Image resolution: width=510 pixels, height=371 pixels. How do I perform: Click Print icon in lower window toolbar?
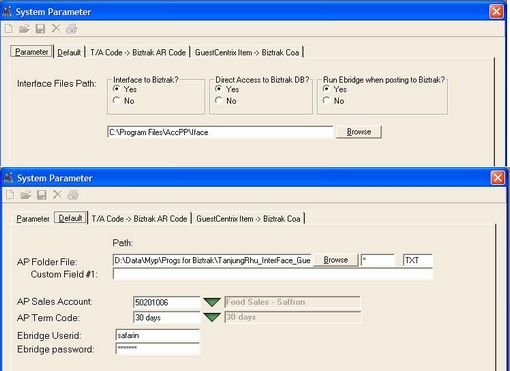73,195
